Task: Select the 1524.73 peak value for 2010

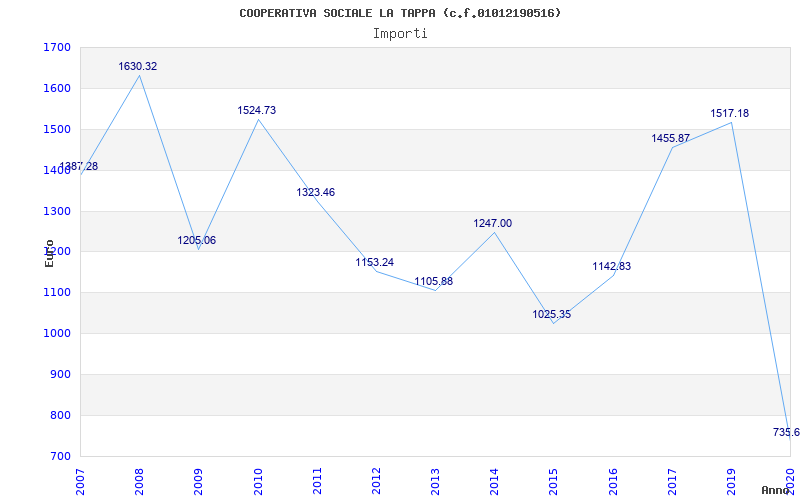Action: 257,110
